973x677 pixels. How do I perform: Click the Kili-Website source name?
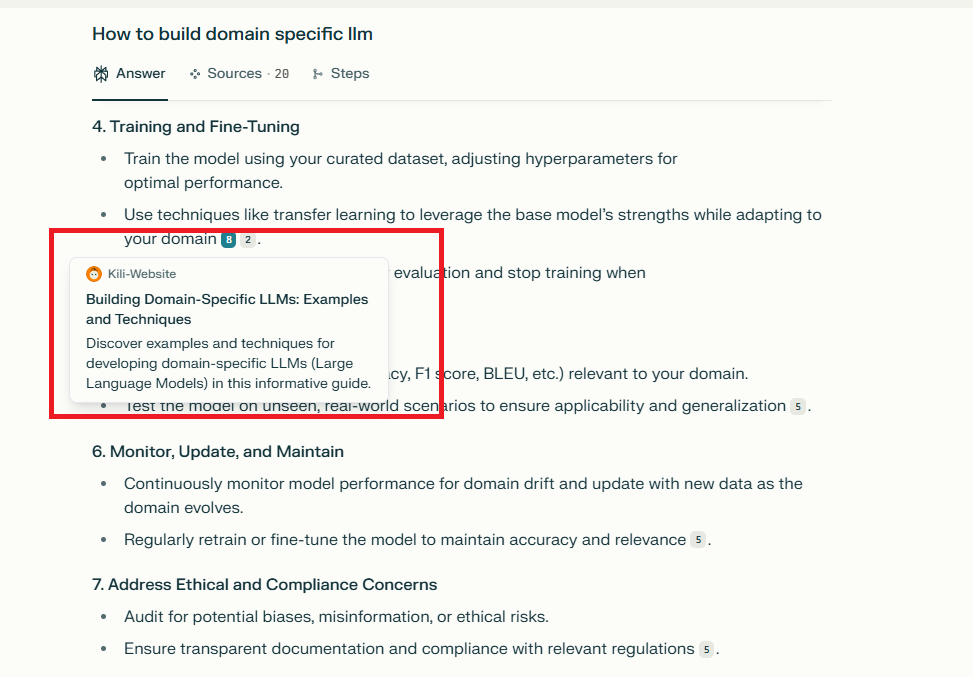pos(142,274)
